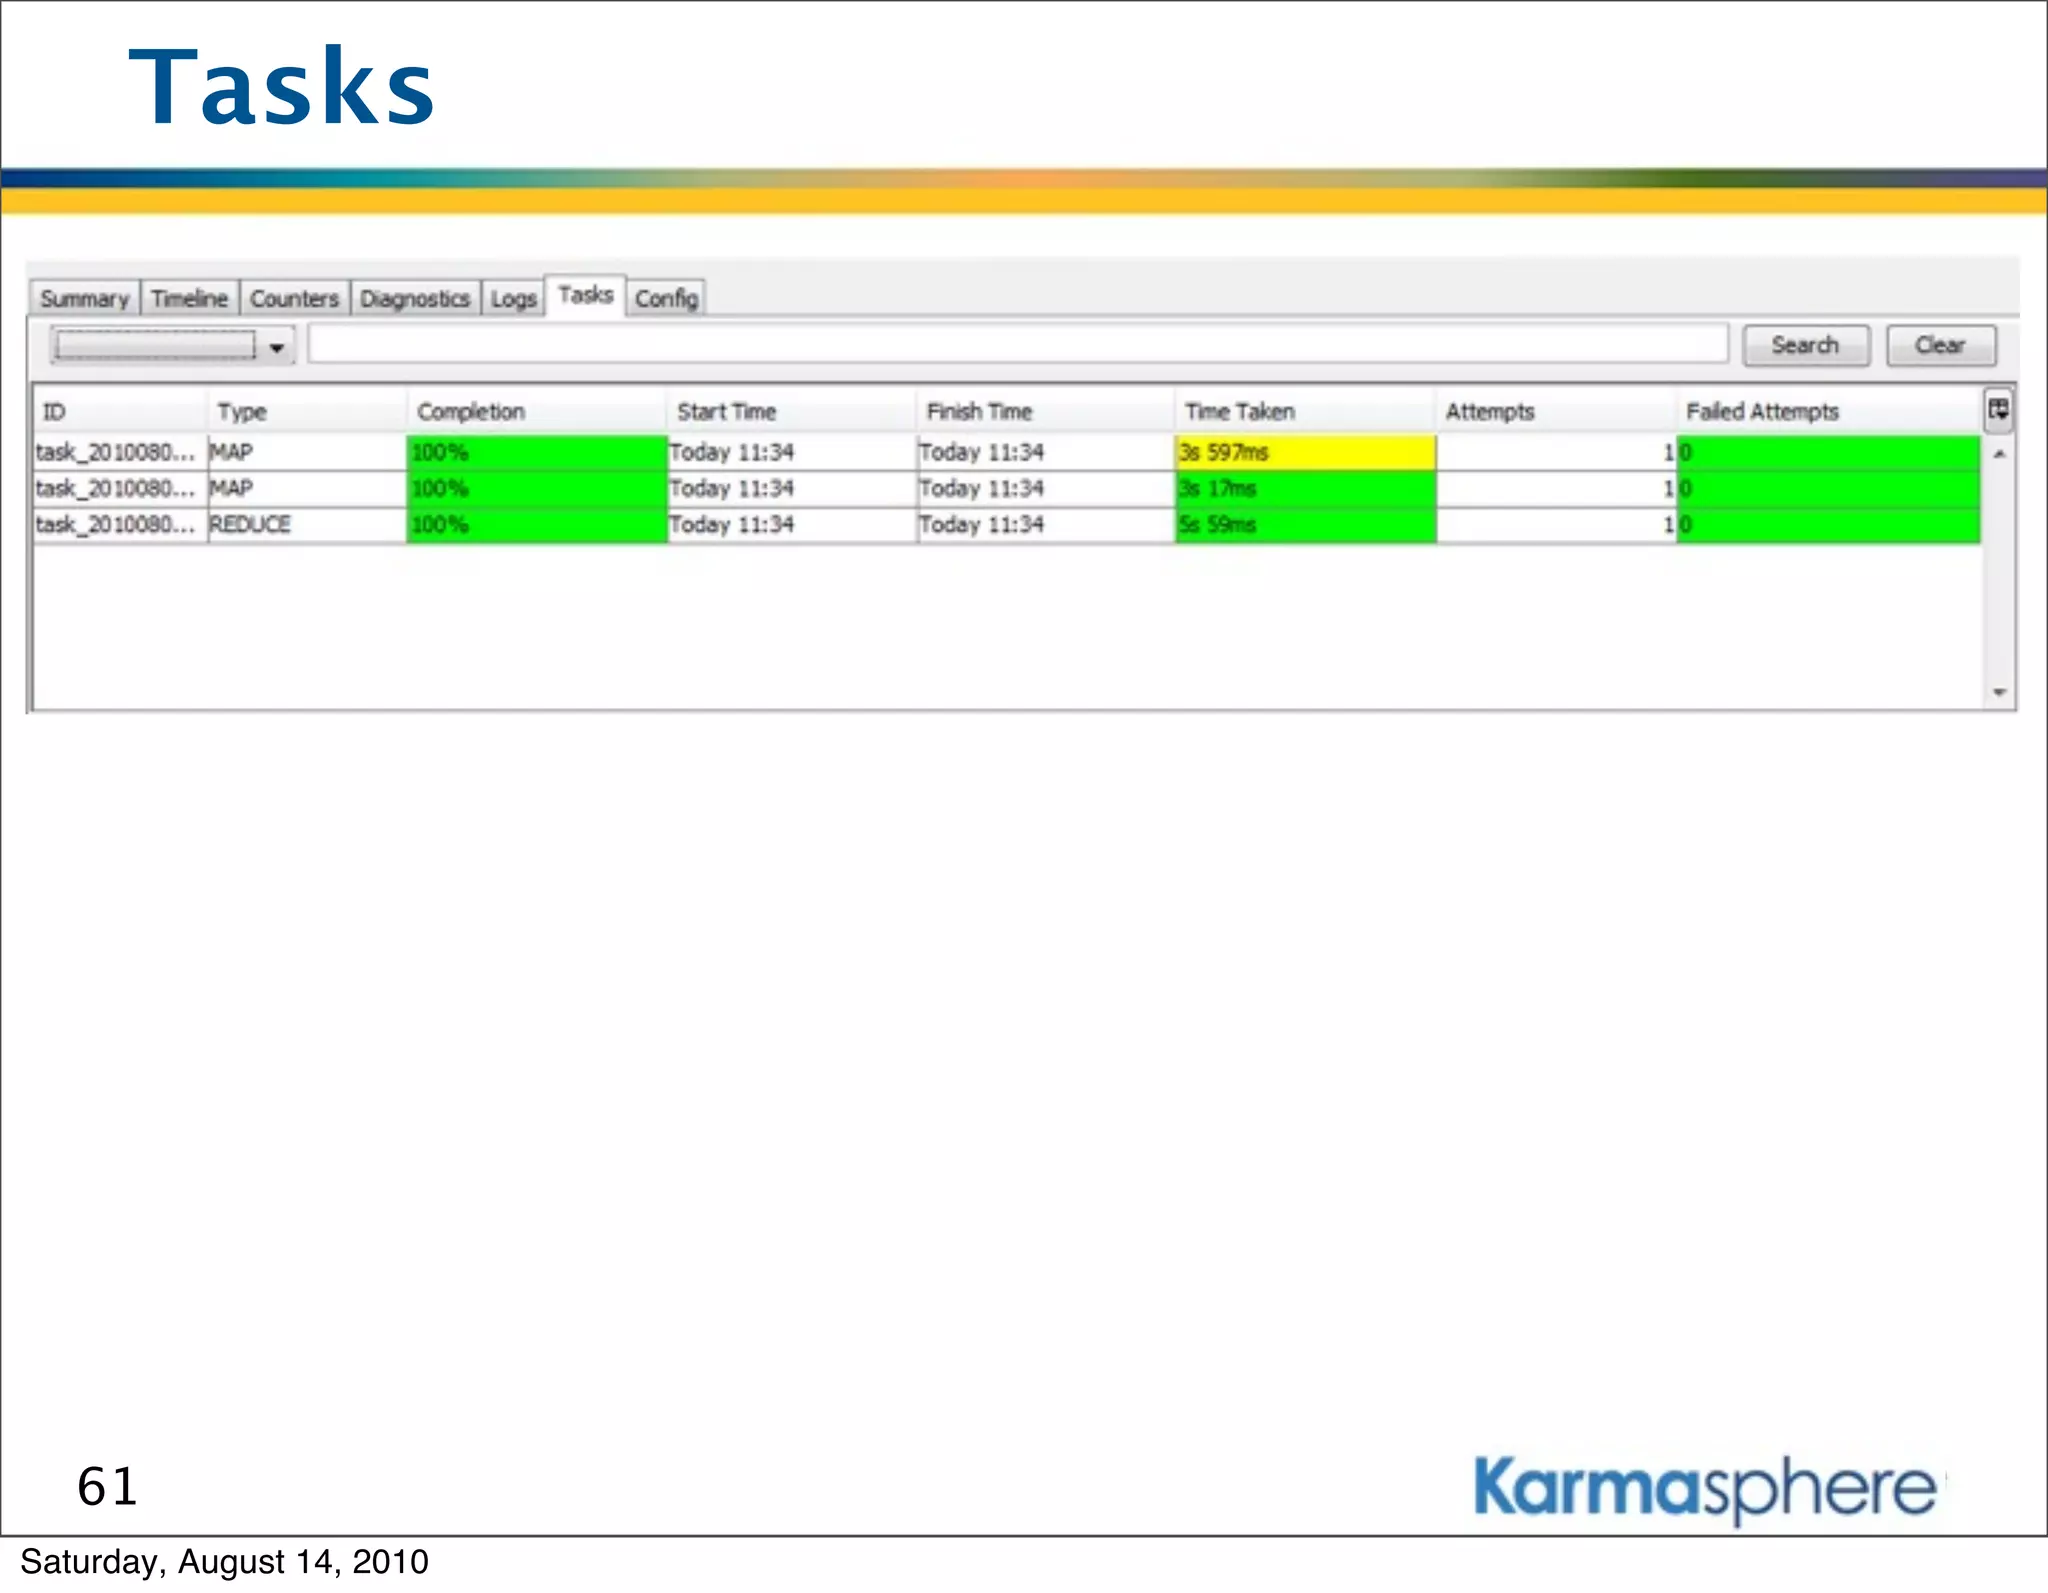Select the REDUCE task row
2048x1593 pixels.
coord(250,525)
